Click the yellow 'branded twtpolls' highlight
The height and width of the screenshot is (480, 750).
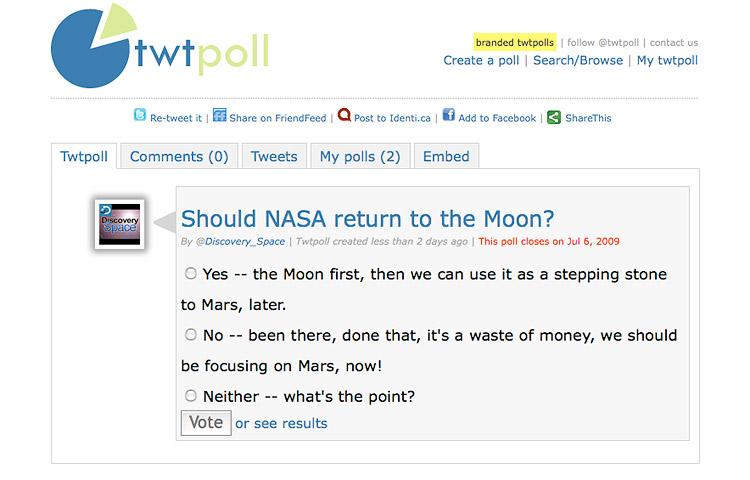point(514,43)
